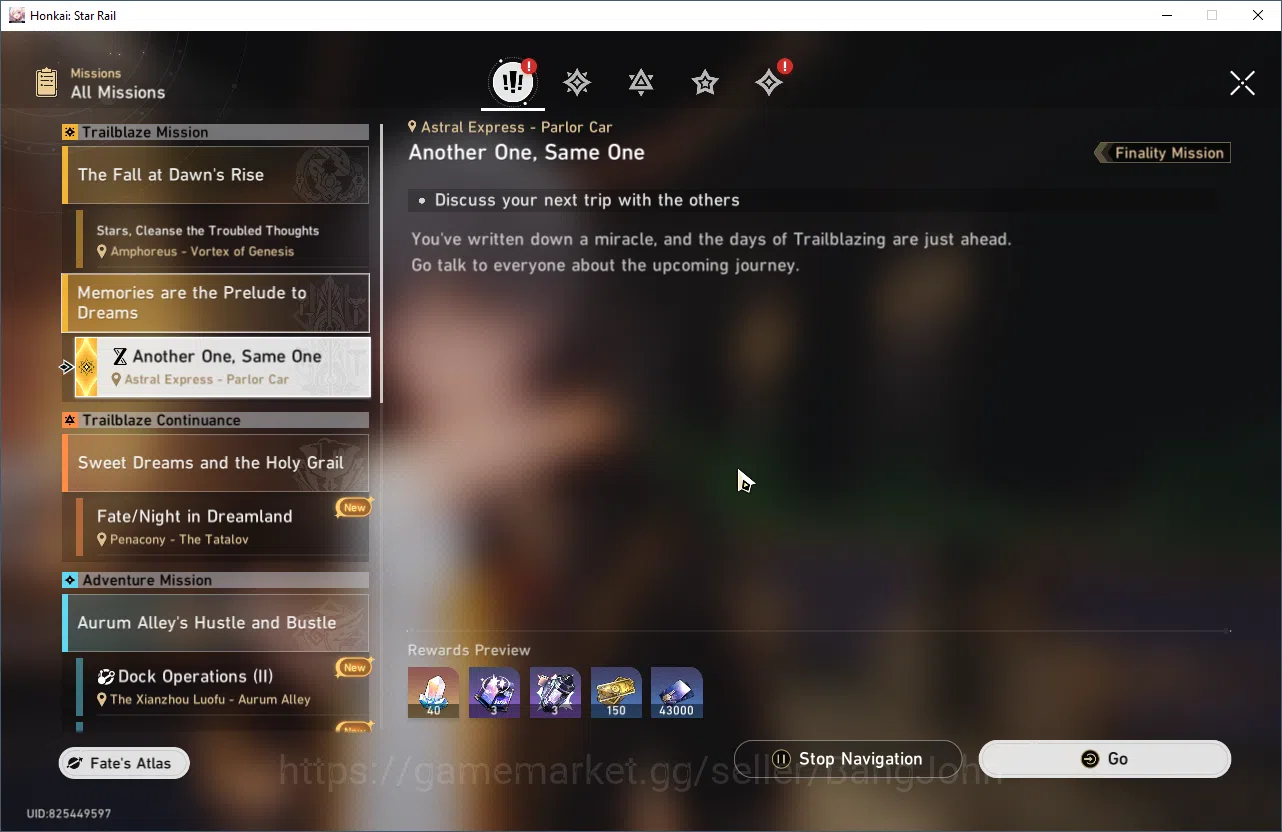Click the Trailblaze Continuance section header
1282x832 pixels.
click(215, 420)
